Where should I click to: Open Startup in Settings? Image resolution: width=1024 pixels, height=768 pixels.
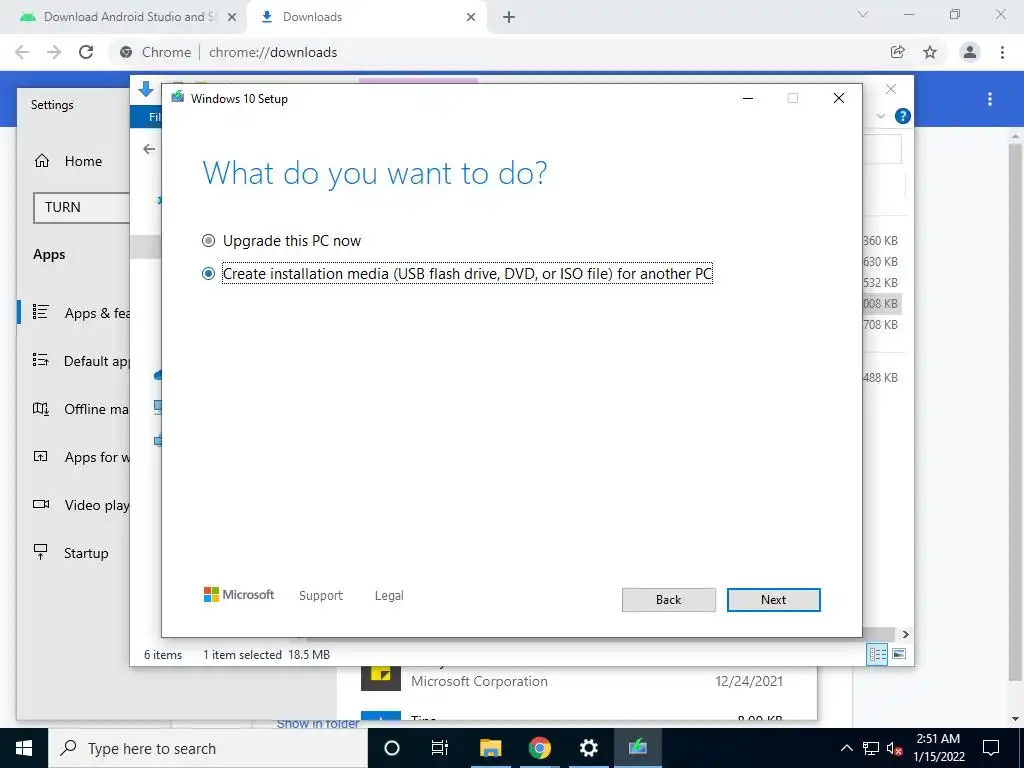(x=71, y=553)
